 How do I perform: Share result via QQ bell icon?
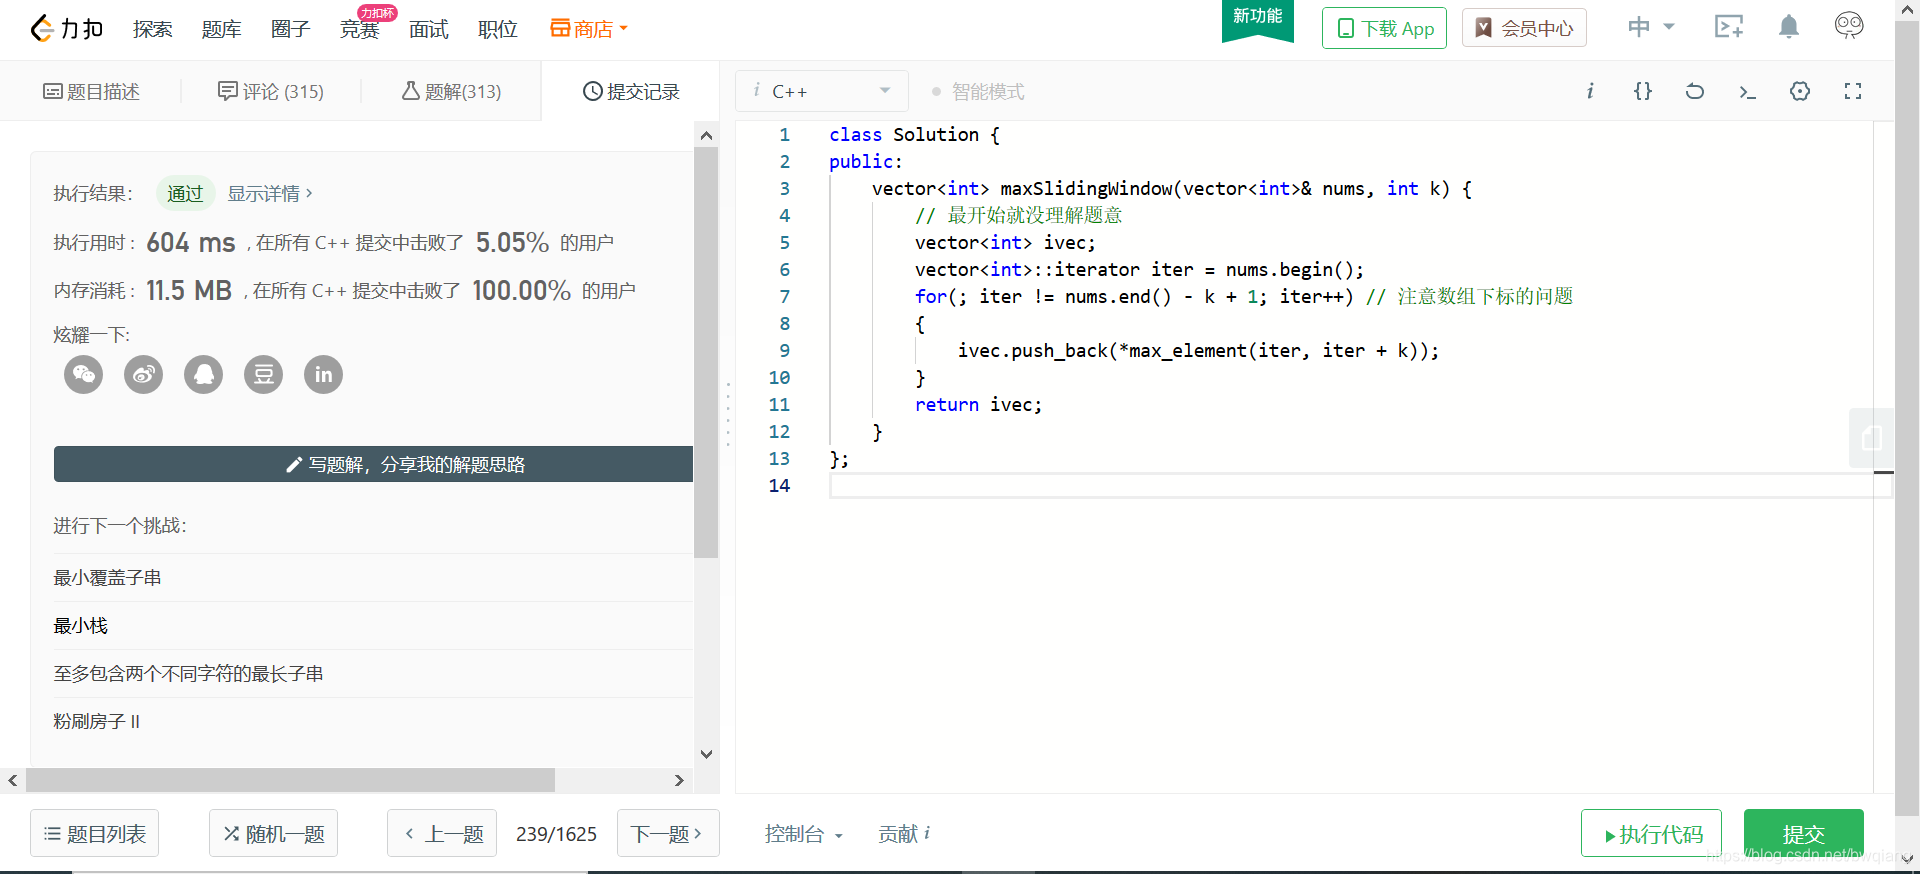pos(204,375)
